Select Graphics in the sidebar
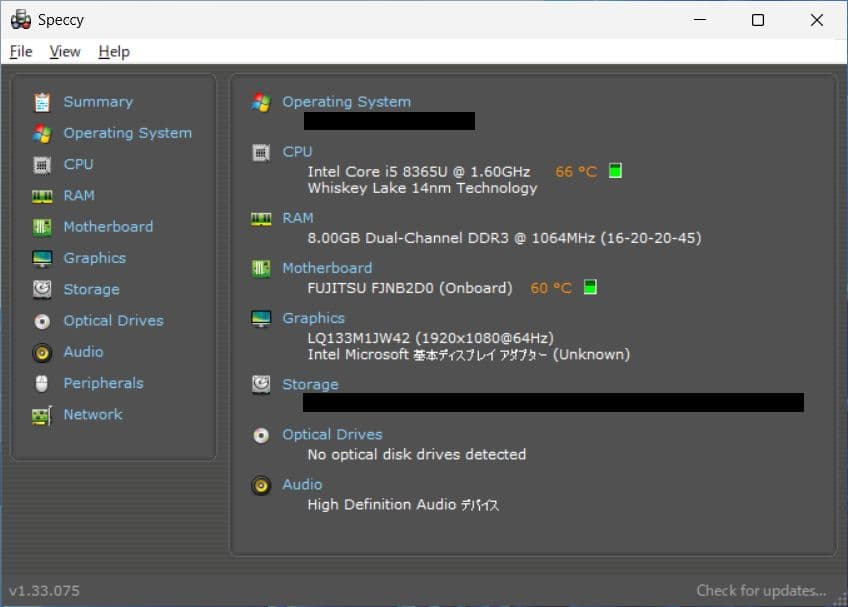 tap(95, 258)
